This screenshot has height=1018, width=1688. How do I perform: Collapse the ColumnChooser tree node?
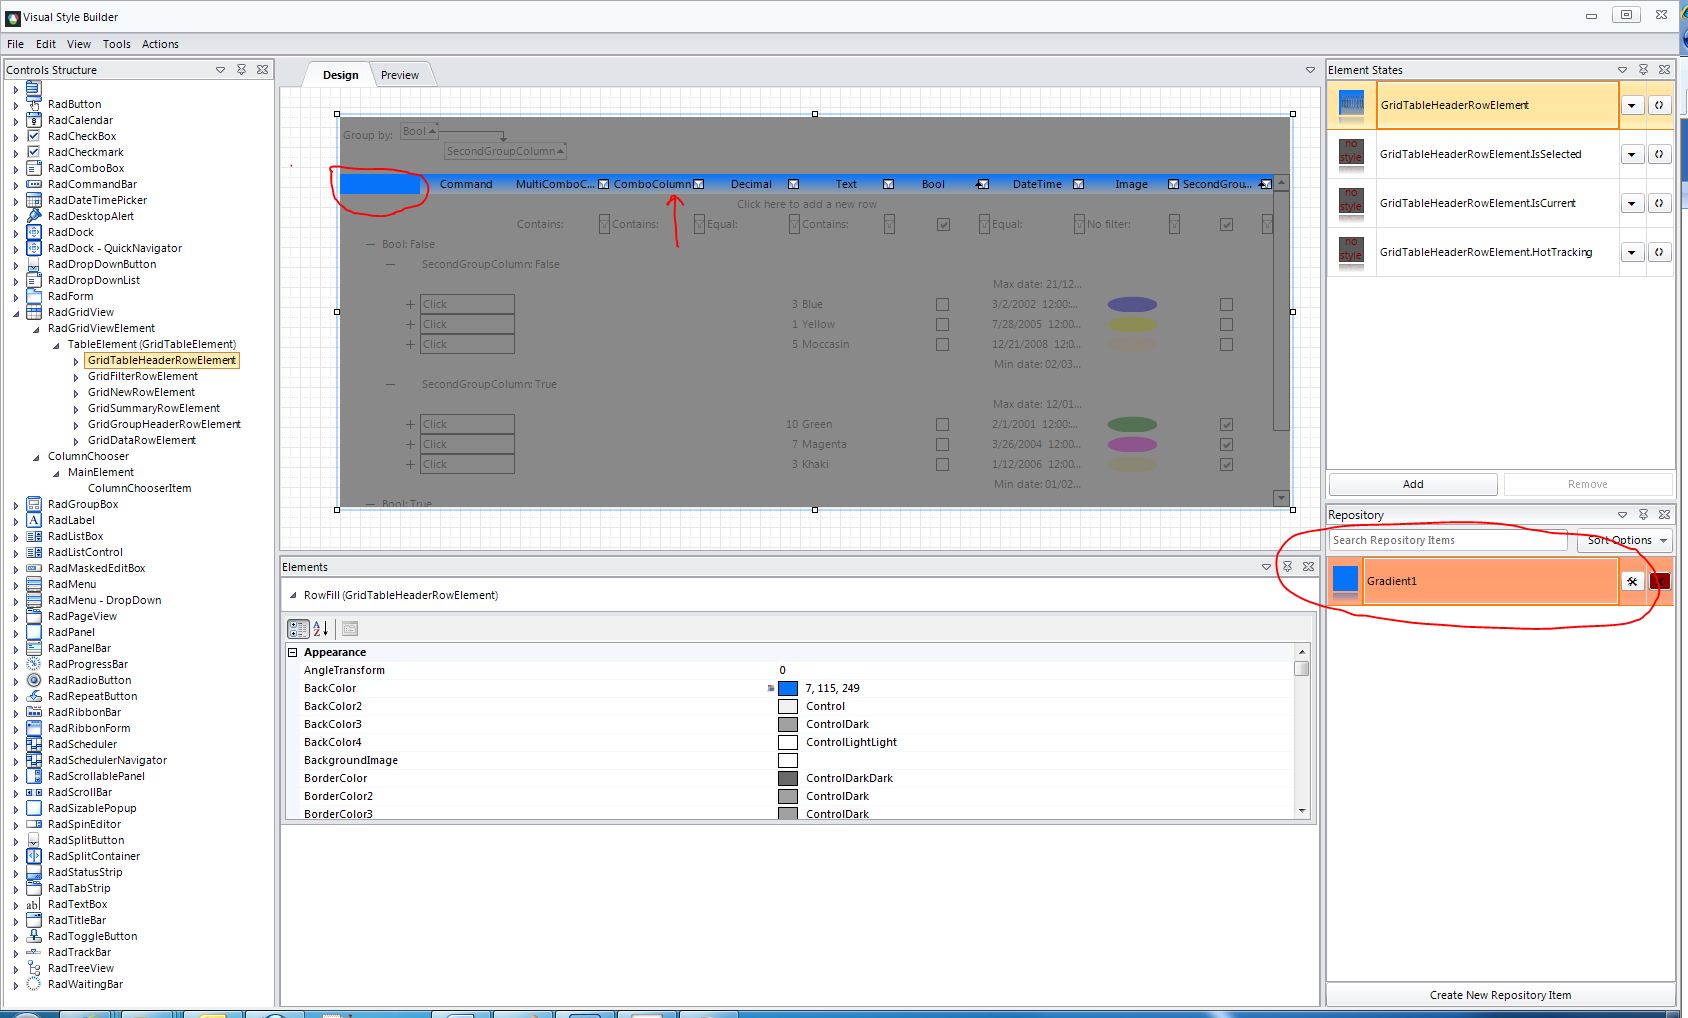click(x=36, y=456)
